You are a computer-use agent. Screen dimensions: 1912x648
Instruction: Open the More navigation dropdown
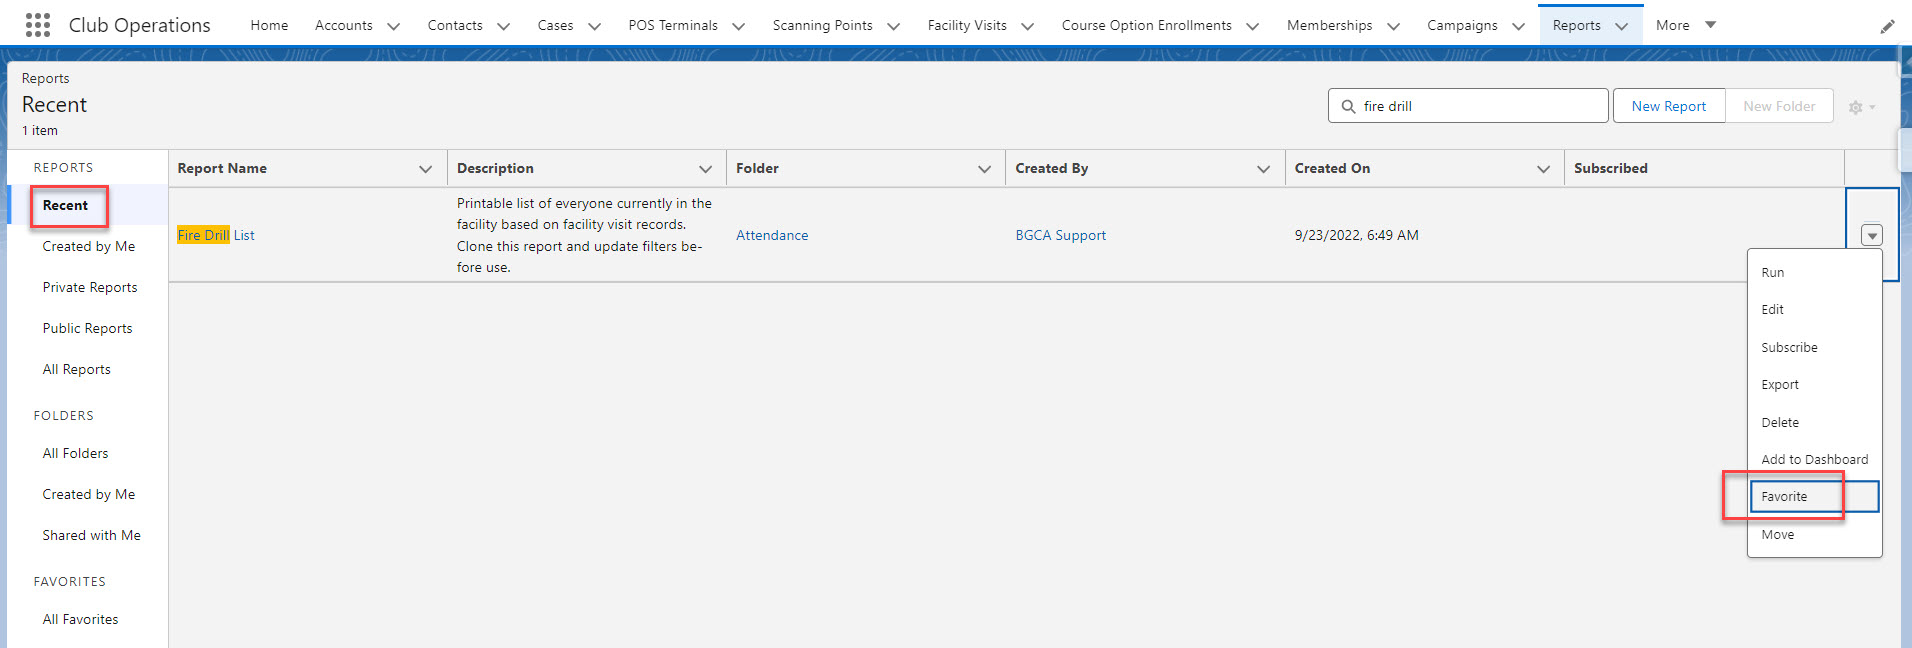1686,25
